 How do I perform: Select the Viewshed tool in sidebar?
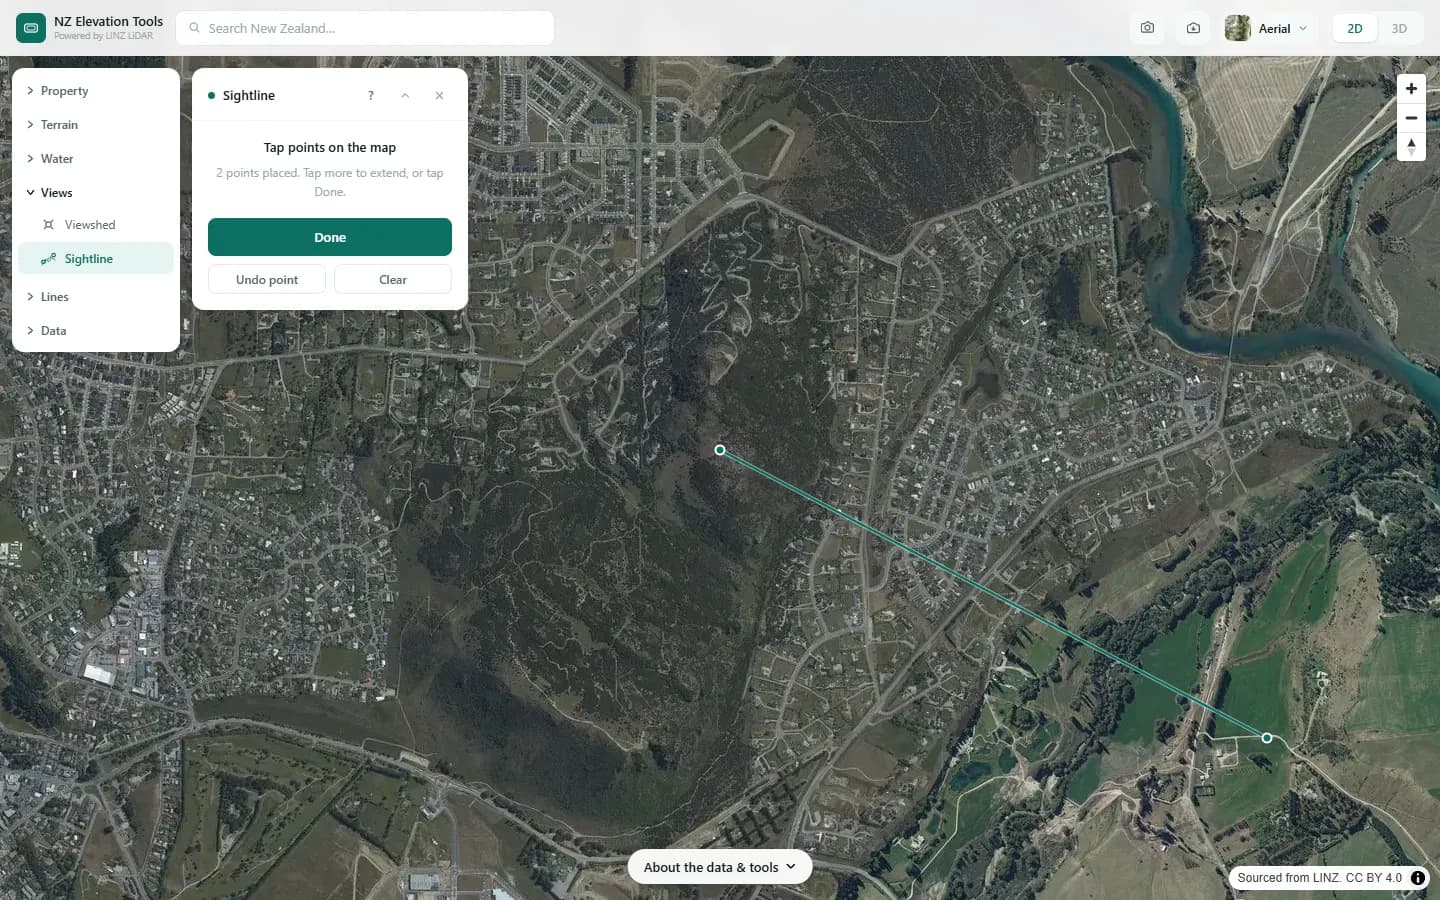click(x=96, y=225)
